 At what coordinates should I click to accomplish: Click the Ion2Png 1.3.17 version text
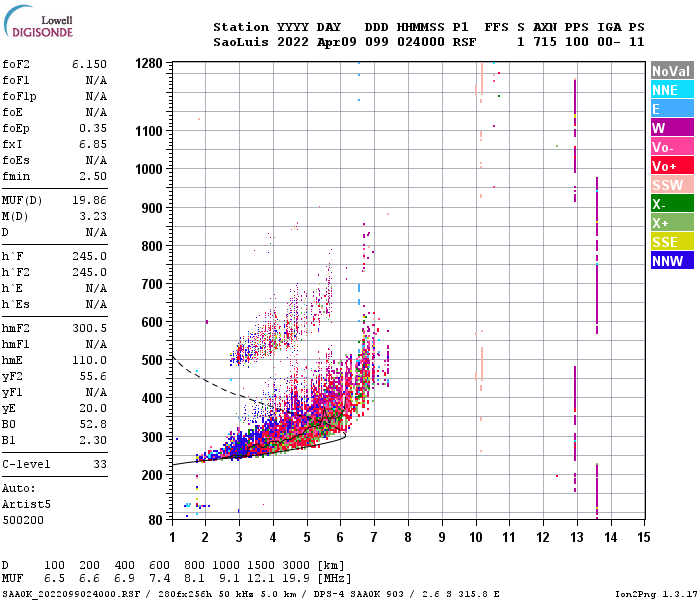656,594
